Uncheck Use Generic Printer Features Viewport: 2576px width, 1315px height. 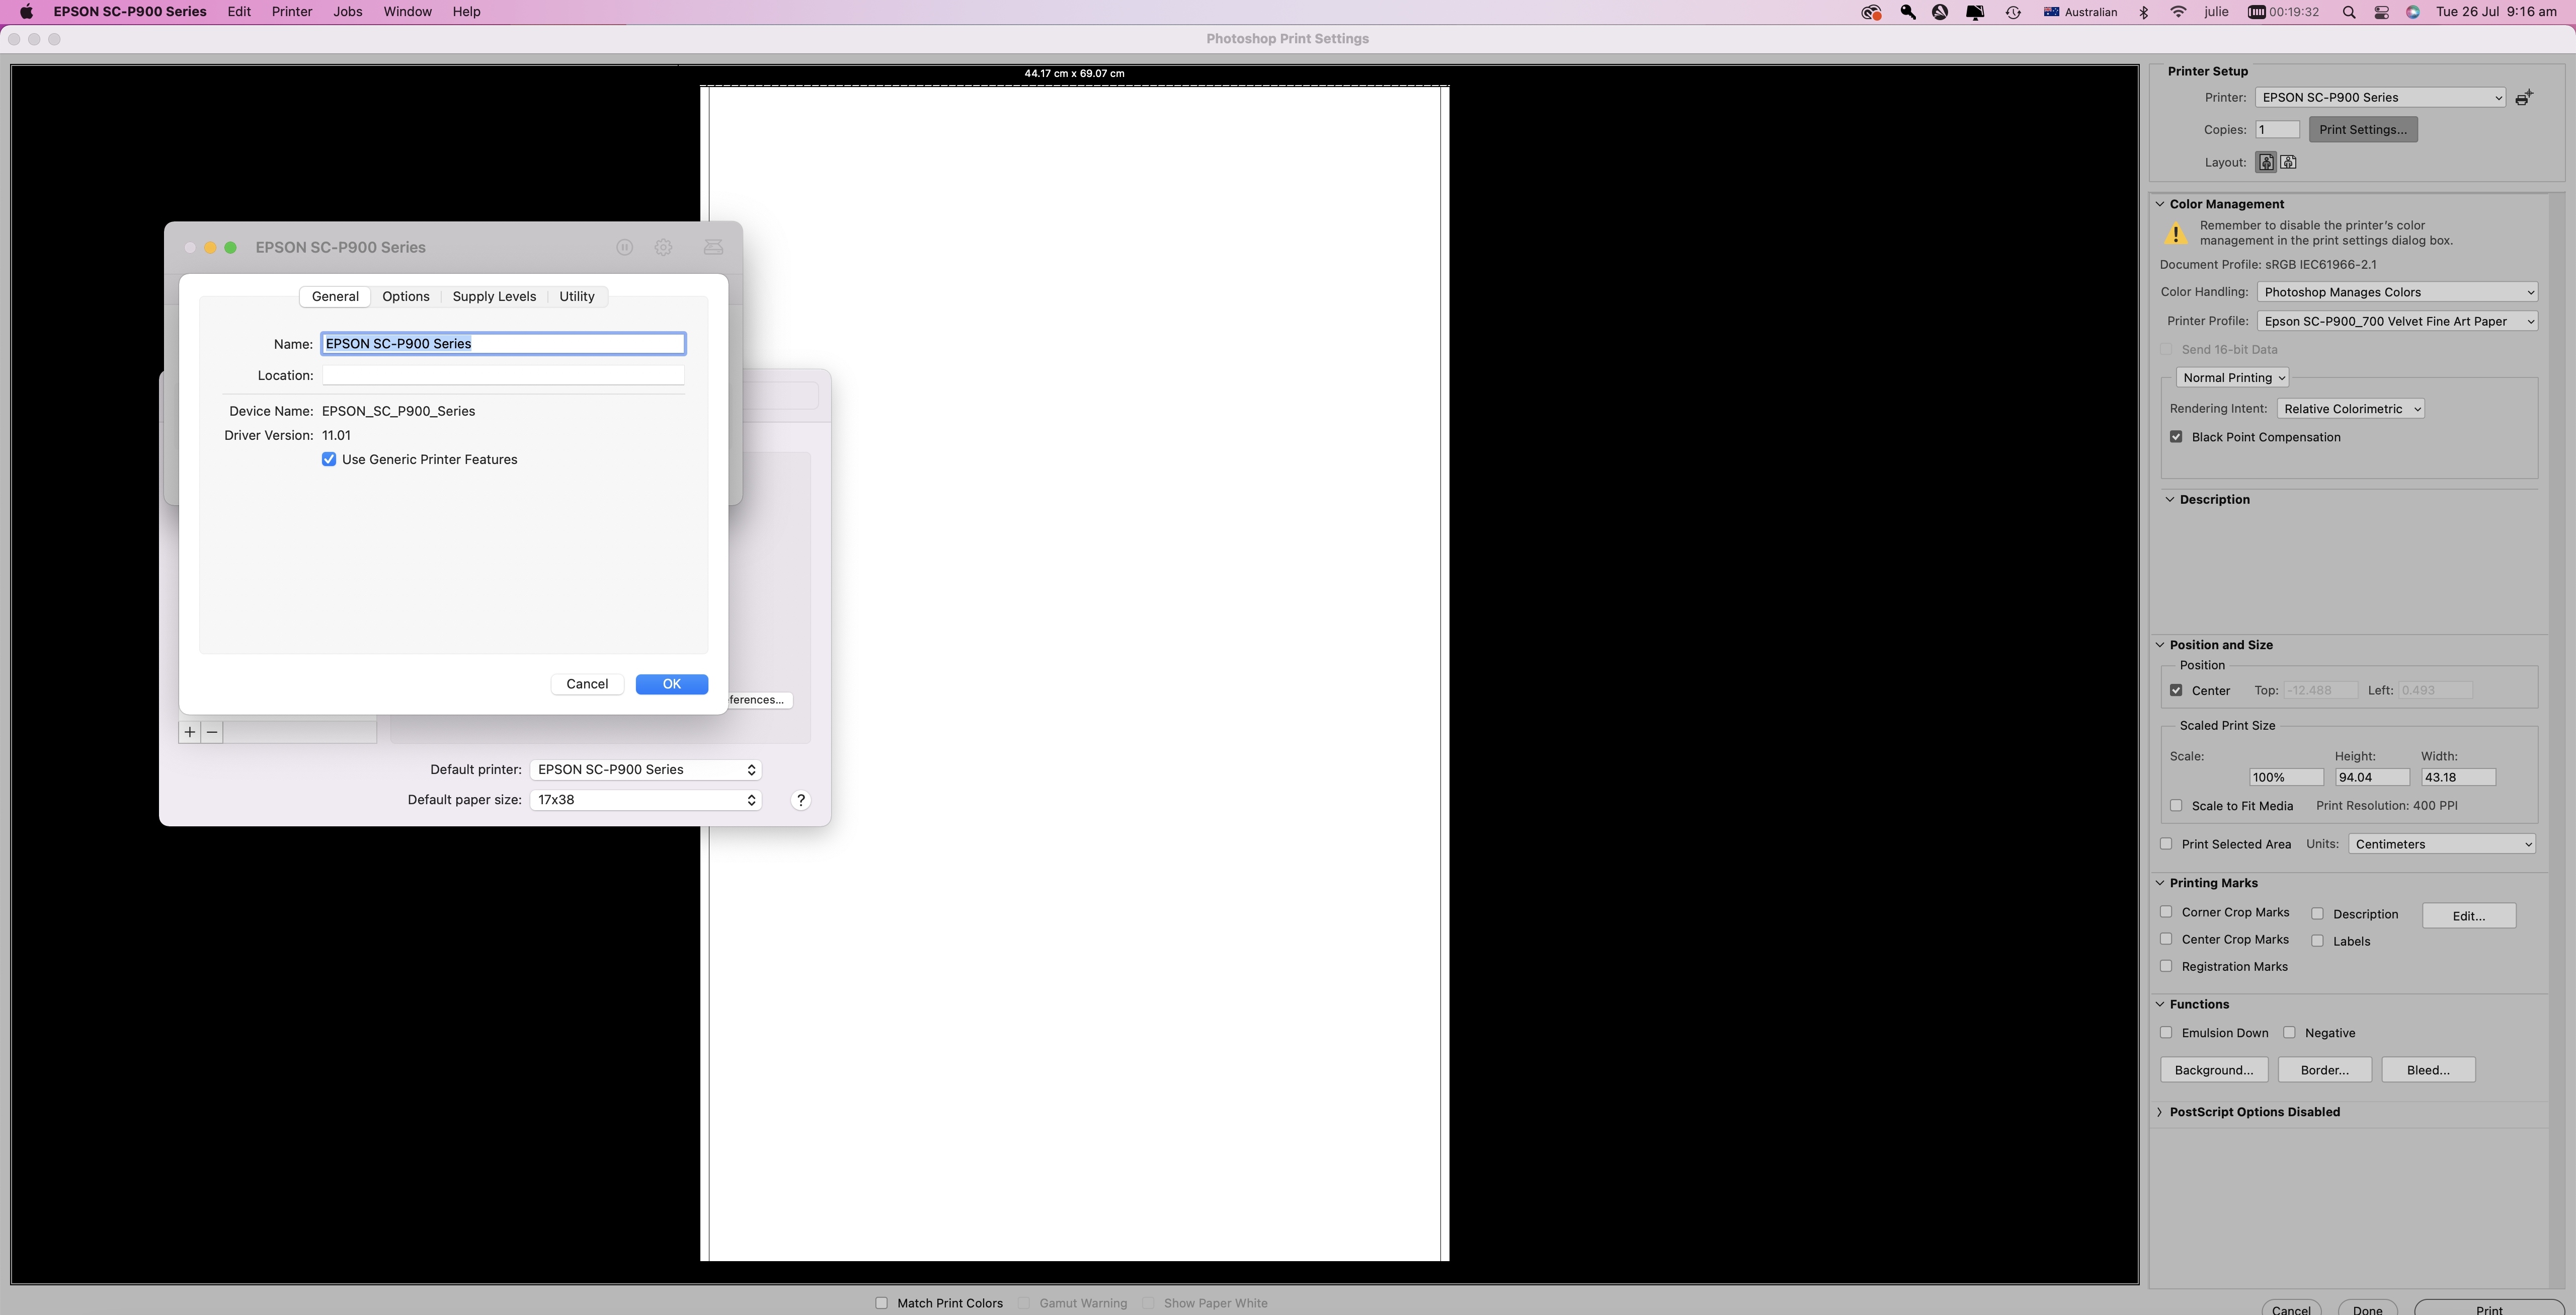(329, 459)
